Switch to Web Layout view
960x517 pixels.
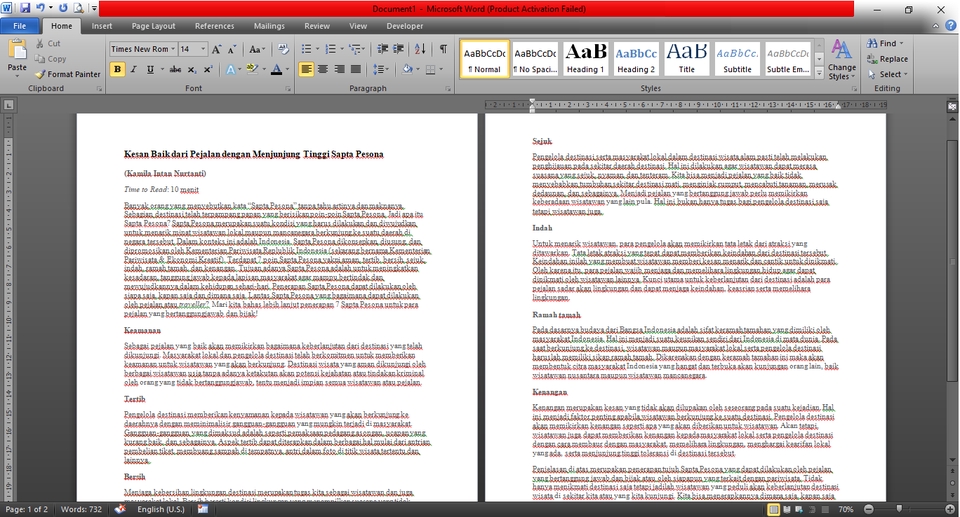[x=799, y=510]
